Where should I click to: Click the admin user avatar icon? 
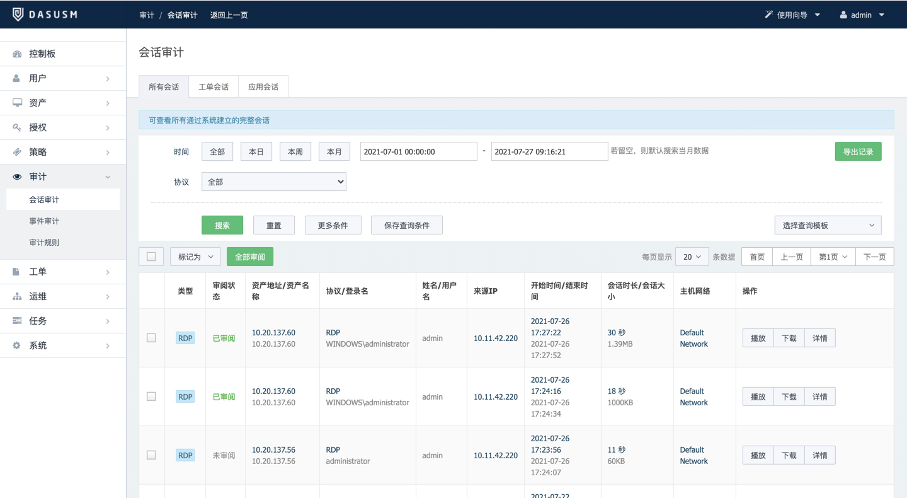(843, 15)
